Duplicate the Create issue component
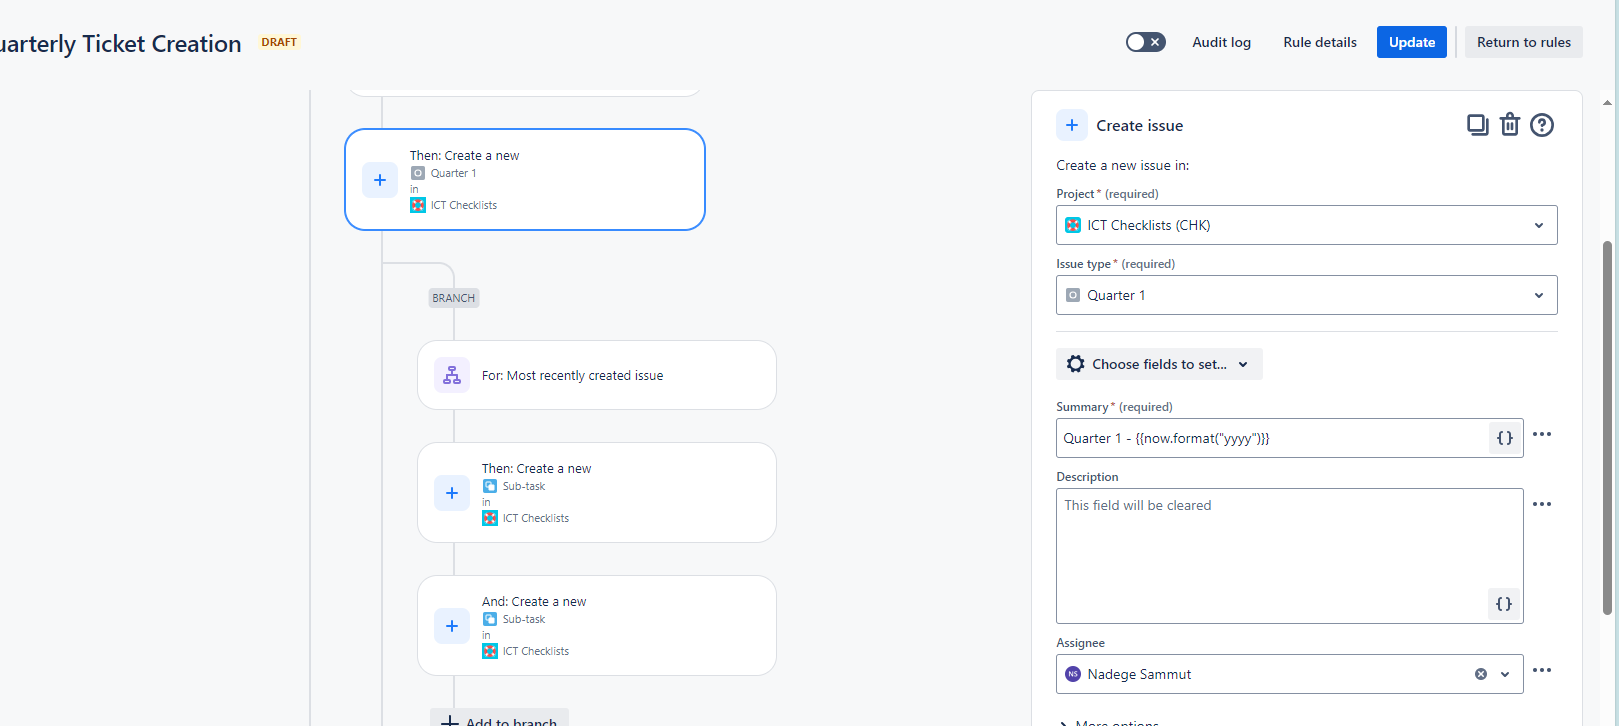1619x726 pixels. click(x=1477, y=125)
